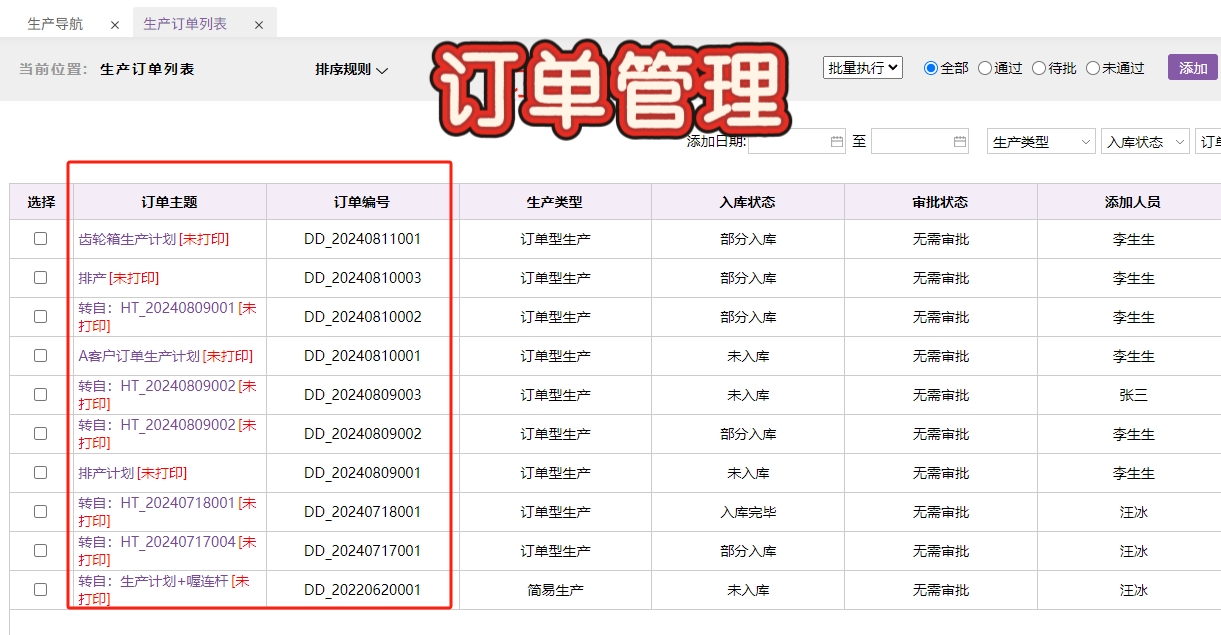This screenshot has height=635, width=1221.
Task: Click 未入库 in row DD_20240810001
Action: (748, 356)
